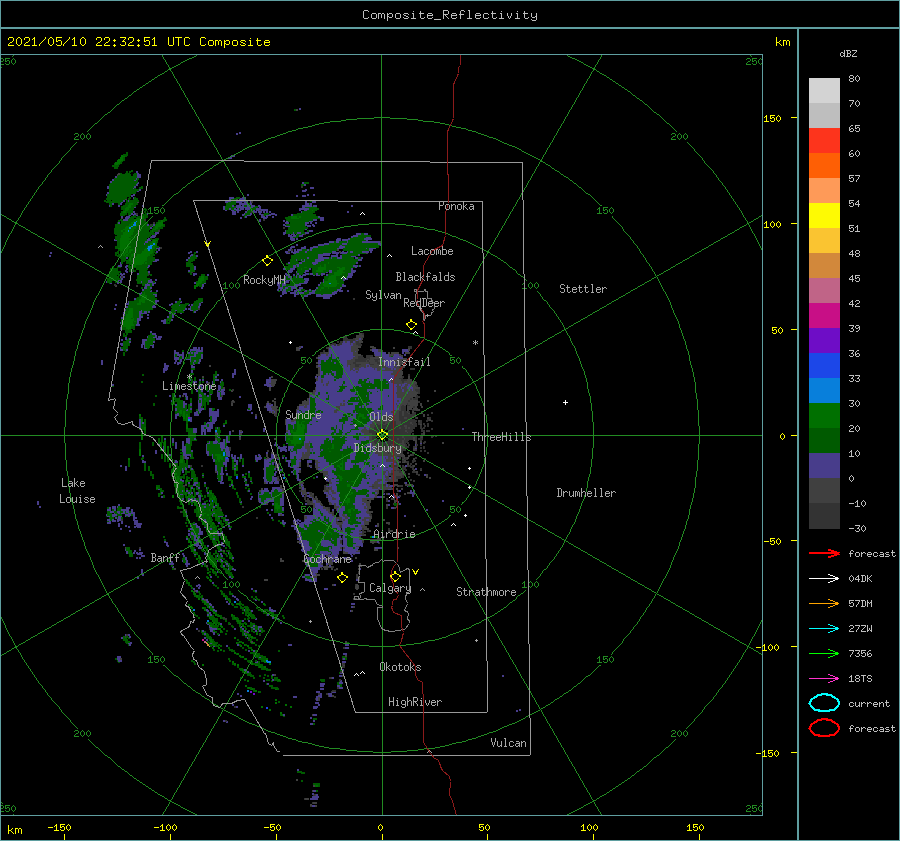The height and width of the screenshot is (841, 900).
Task: Click the cyan 27ZW arrow icon
Action: (x=824, y=629)
